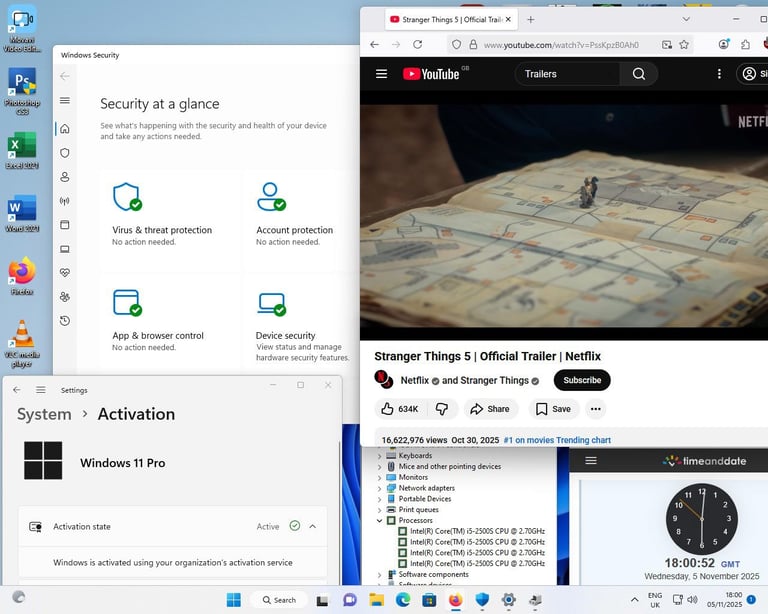Go to System breadcrumb in Settings

tap(44, 414)
